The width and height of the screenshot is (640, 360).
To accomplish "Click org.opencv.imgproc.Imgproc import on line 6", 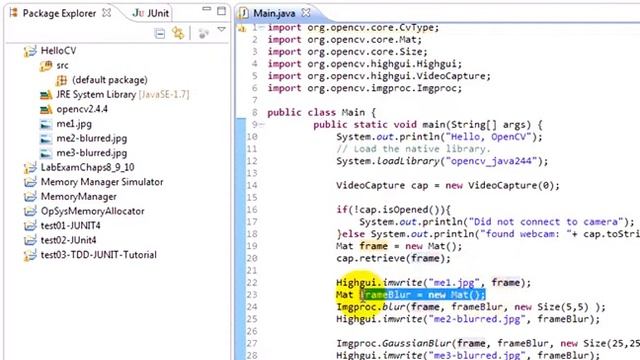I will pos(384,88).
